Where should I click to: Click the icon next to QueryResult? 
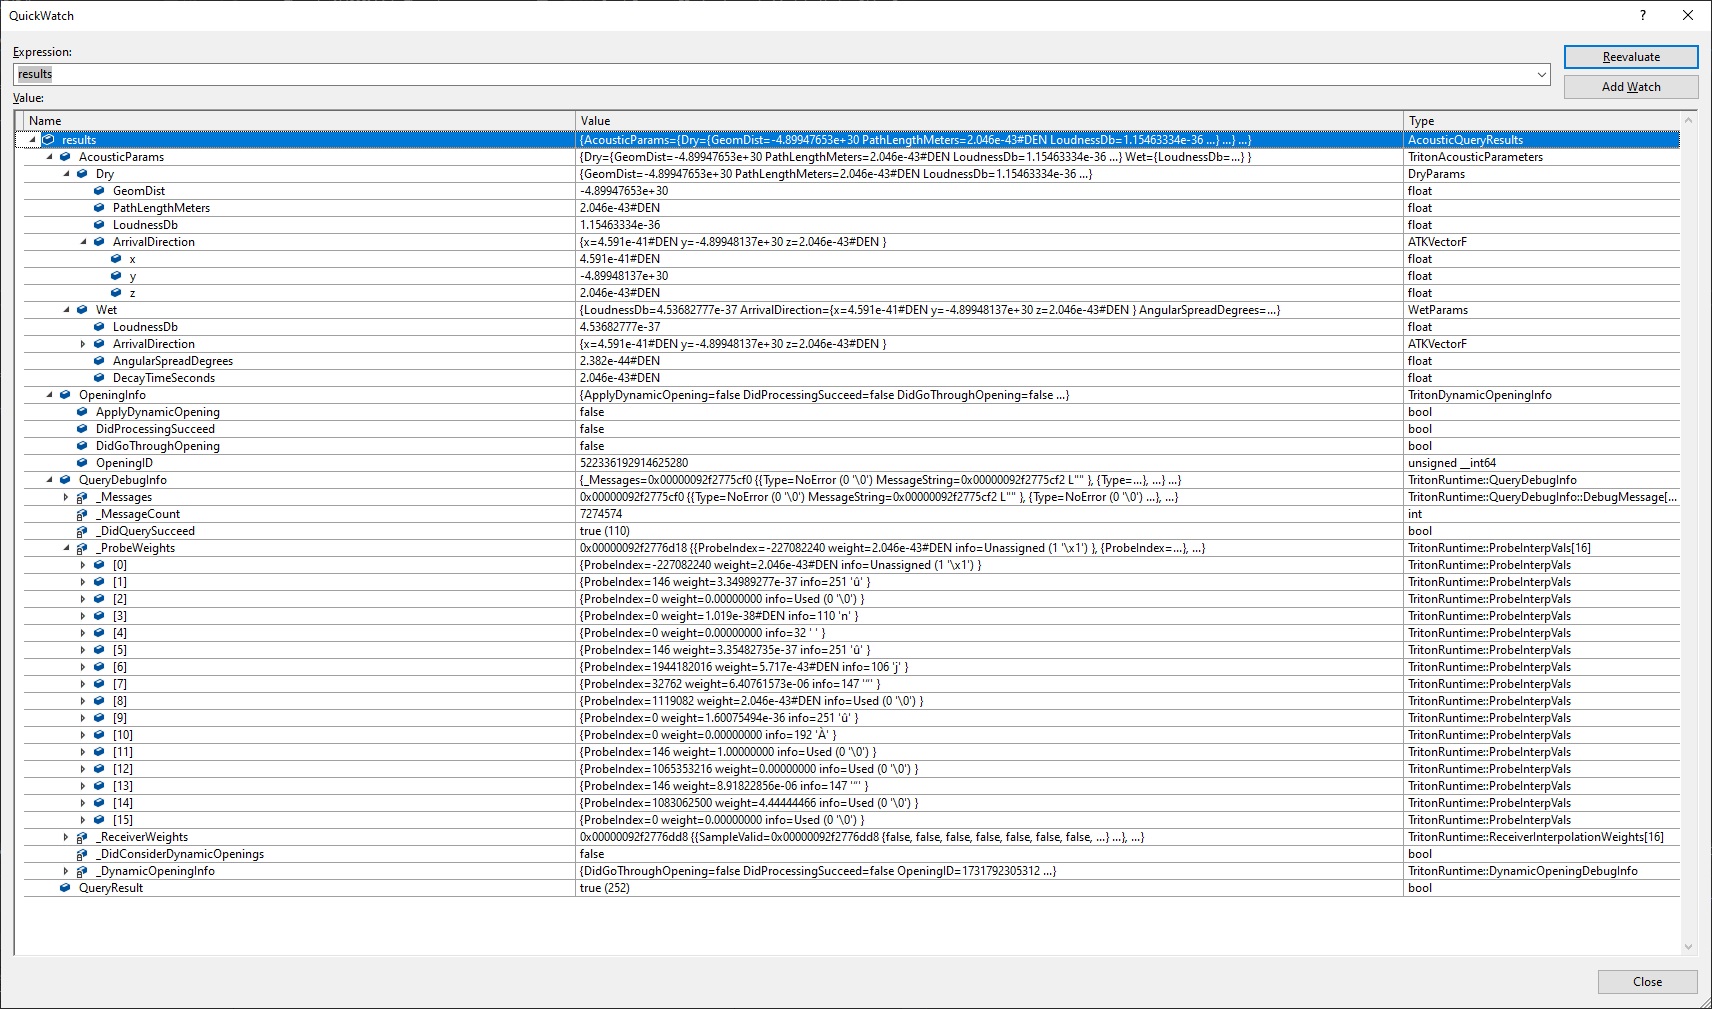click(x=65, y=888)
